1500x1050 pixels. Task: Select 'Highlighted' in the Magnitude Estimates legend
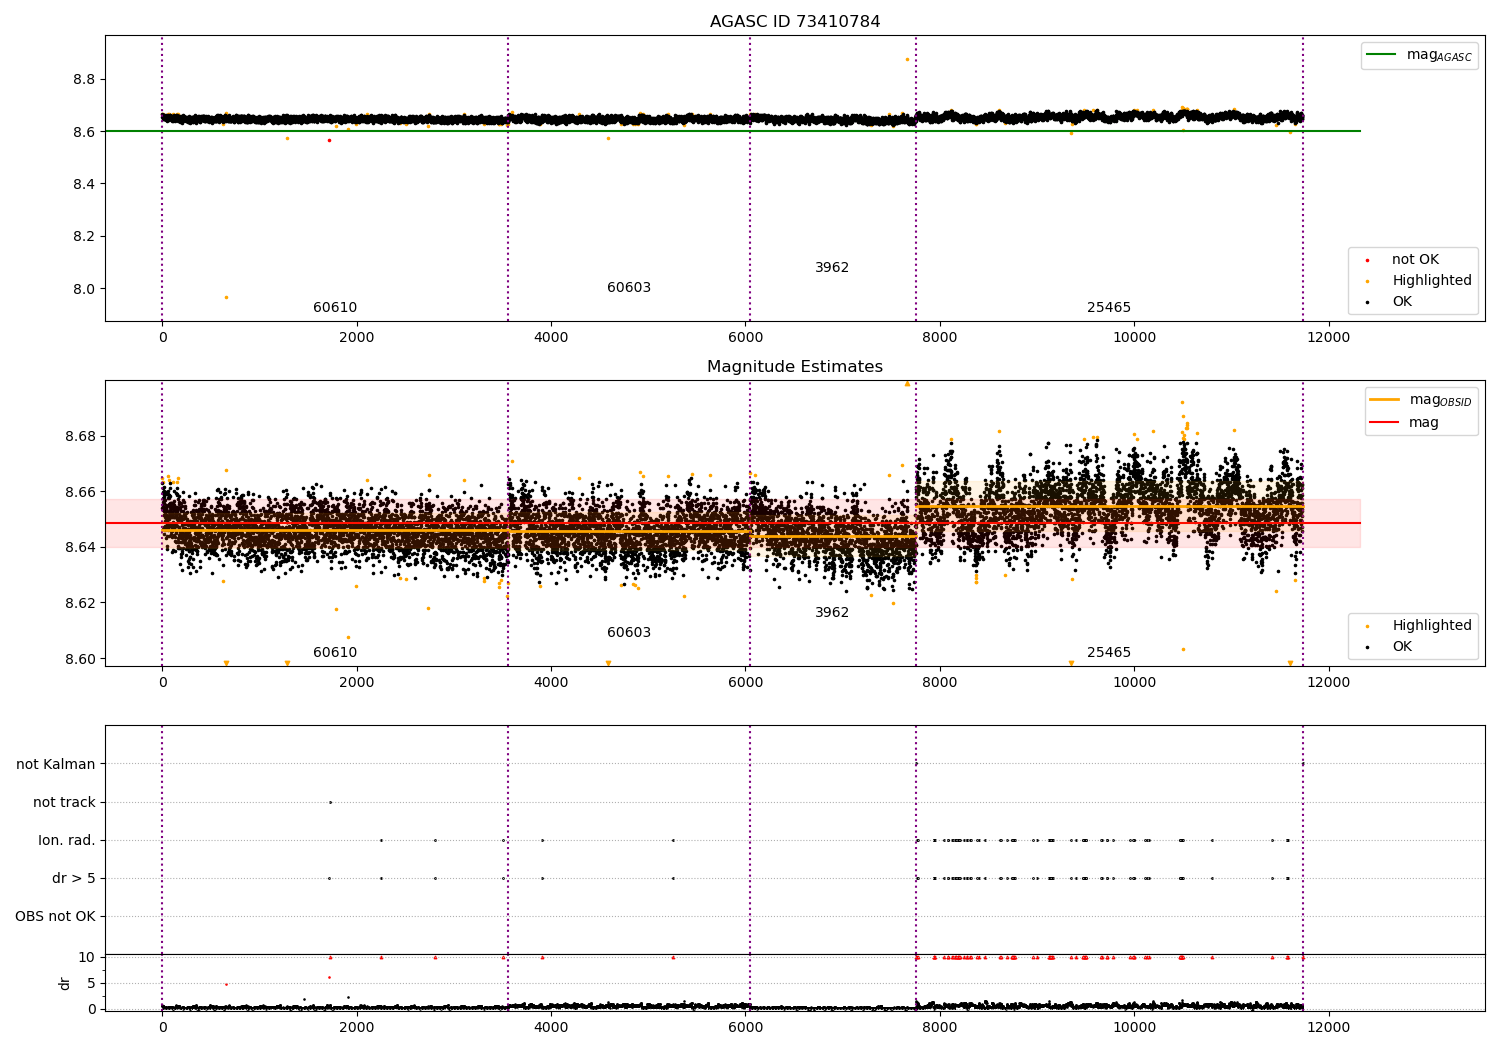1432,626
